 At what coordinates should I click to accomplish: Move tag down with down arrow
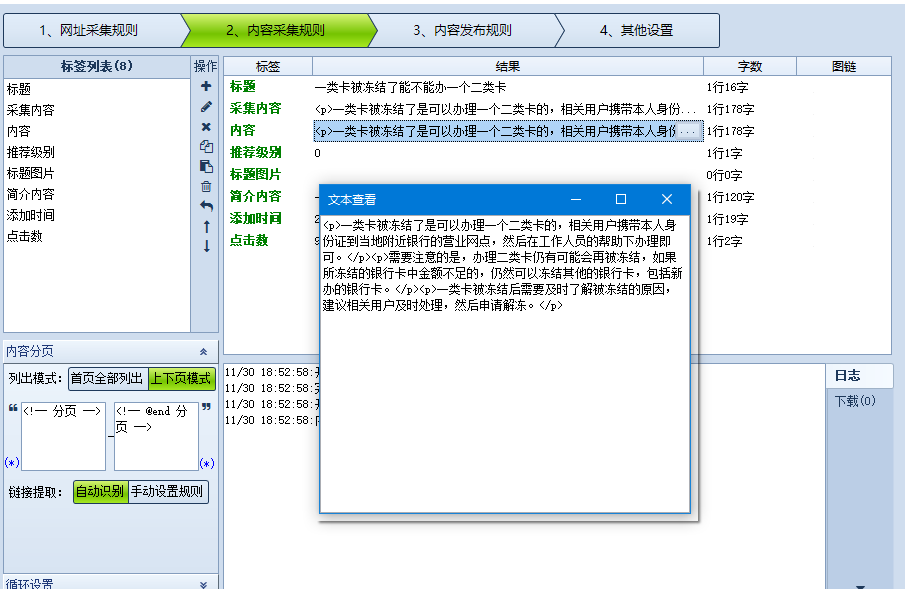[x=206, y=246]
